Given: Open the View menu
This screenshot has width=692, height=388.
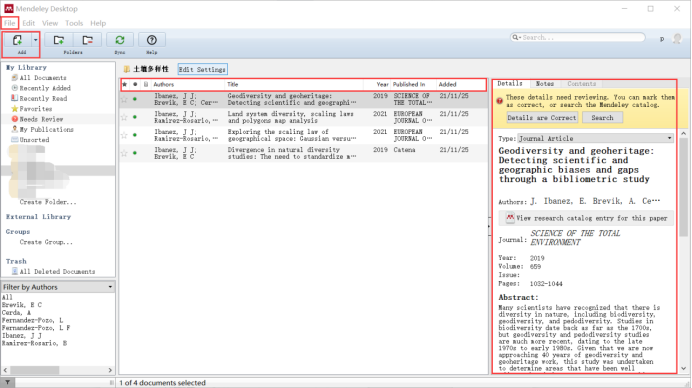Looking at the screenshot, I should (x=50, y=23).
